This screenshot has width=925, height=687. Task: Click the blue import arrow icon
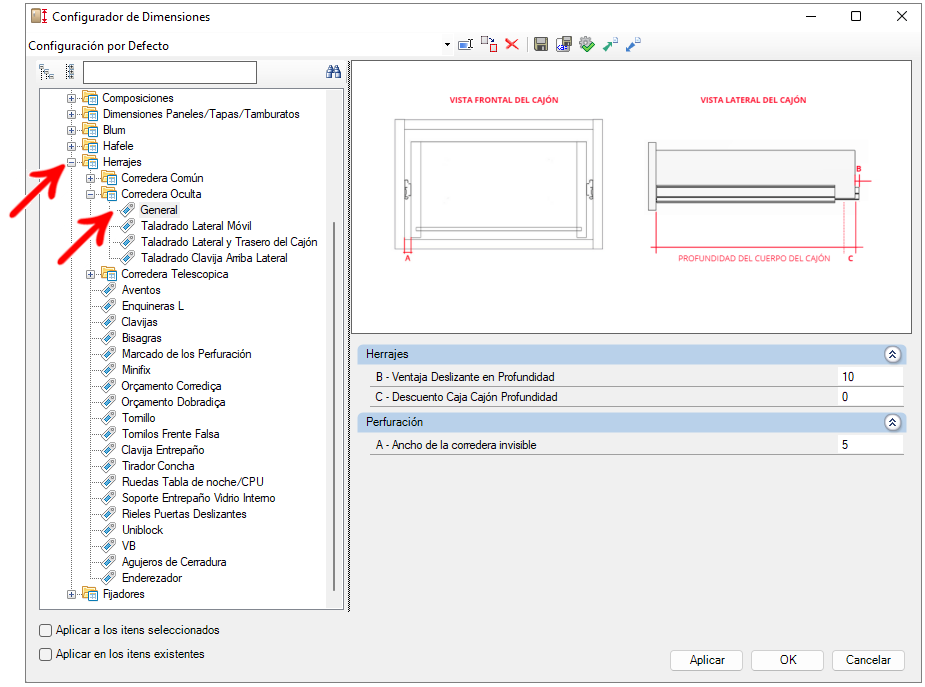[x=633, y=44]
